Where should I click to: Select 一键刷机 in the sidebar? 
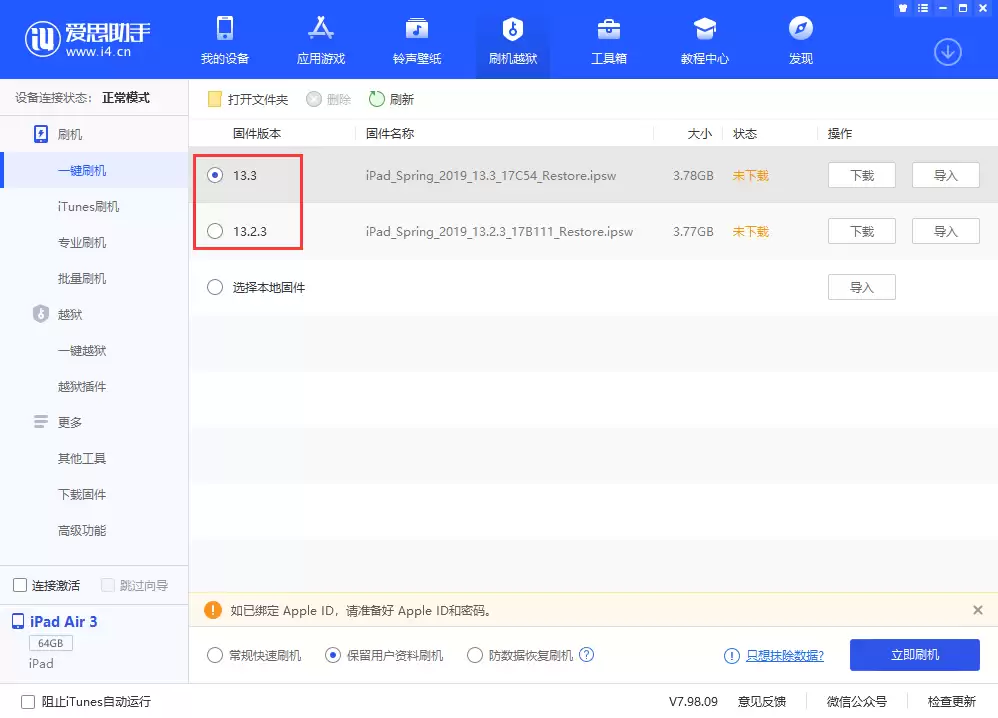(82, 171)
